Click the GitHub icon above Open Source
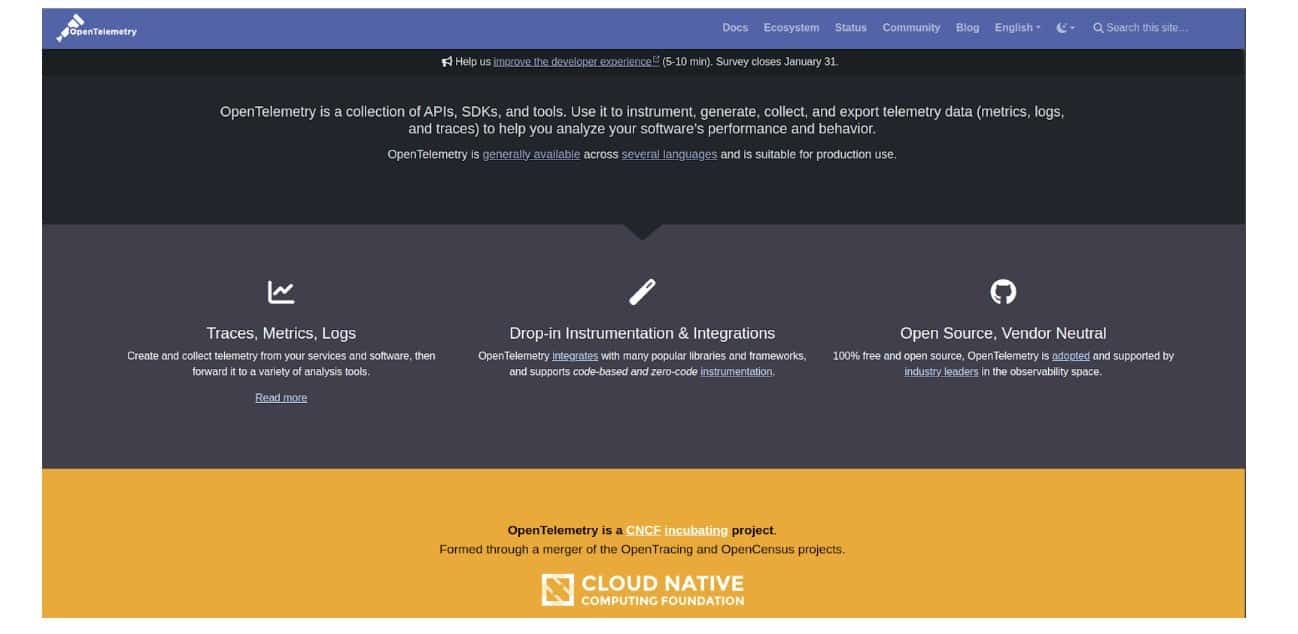Viewport: 1298px width, 634px height. pos(1003,292)
